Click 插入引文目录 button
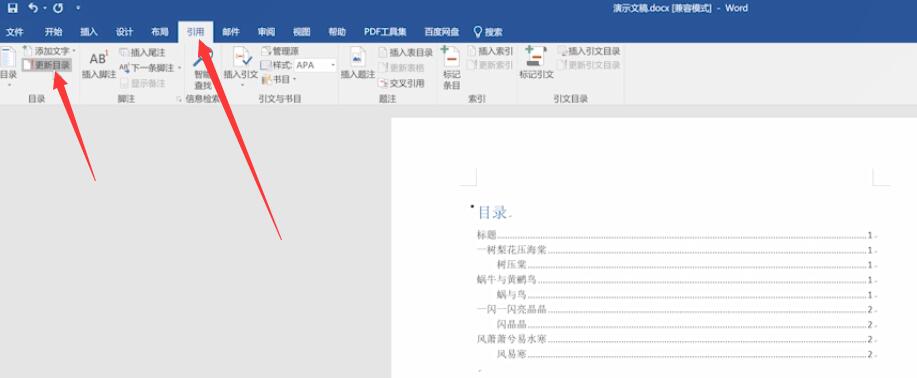The image size is (917, 378). (589, 51)
